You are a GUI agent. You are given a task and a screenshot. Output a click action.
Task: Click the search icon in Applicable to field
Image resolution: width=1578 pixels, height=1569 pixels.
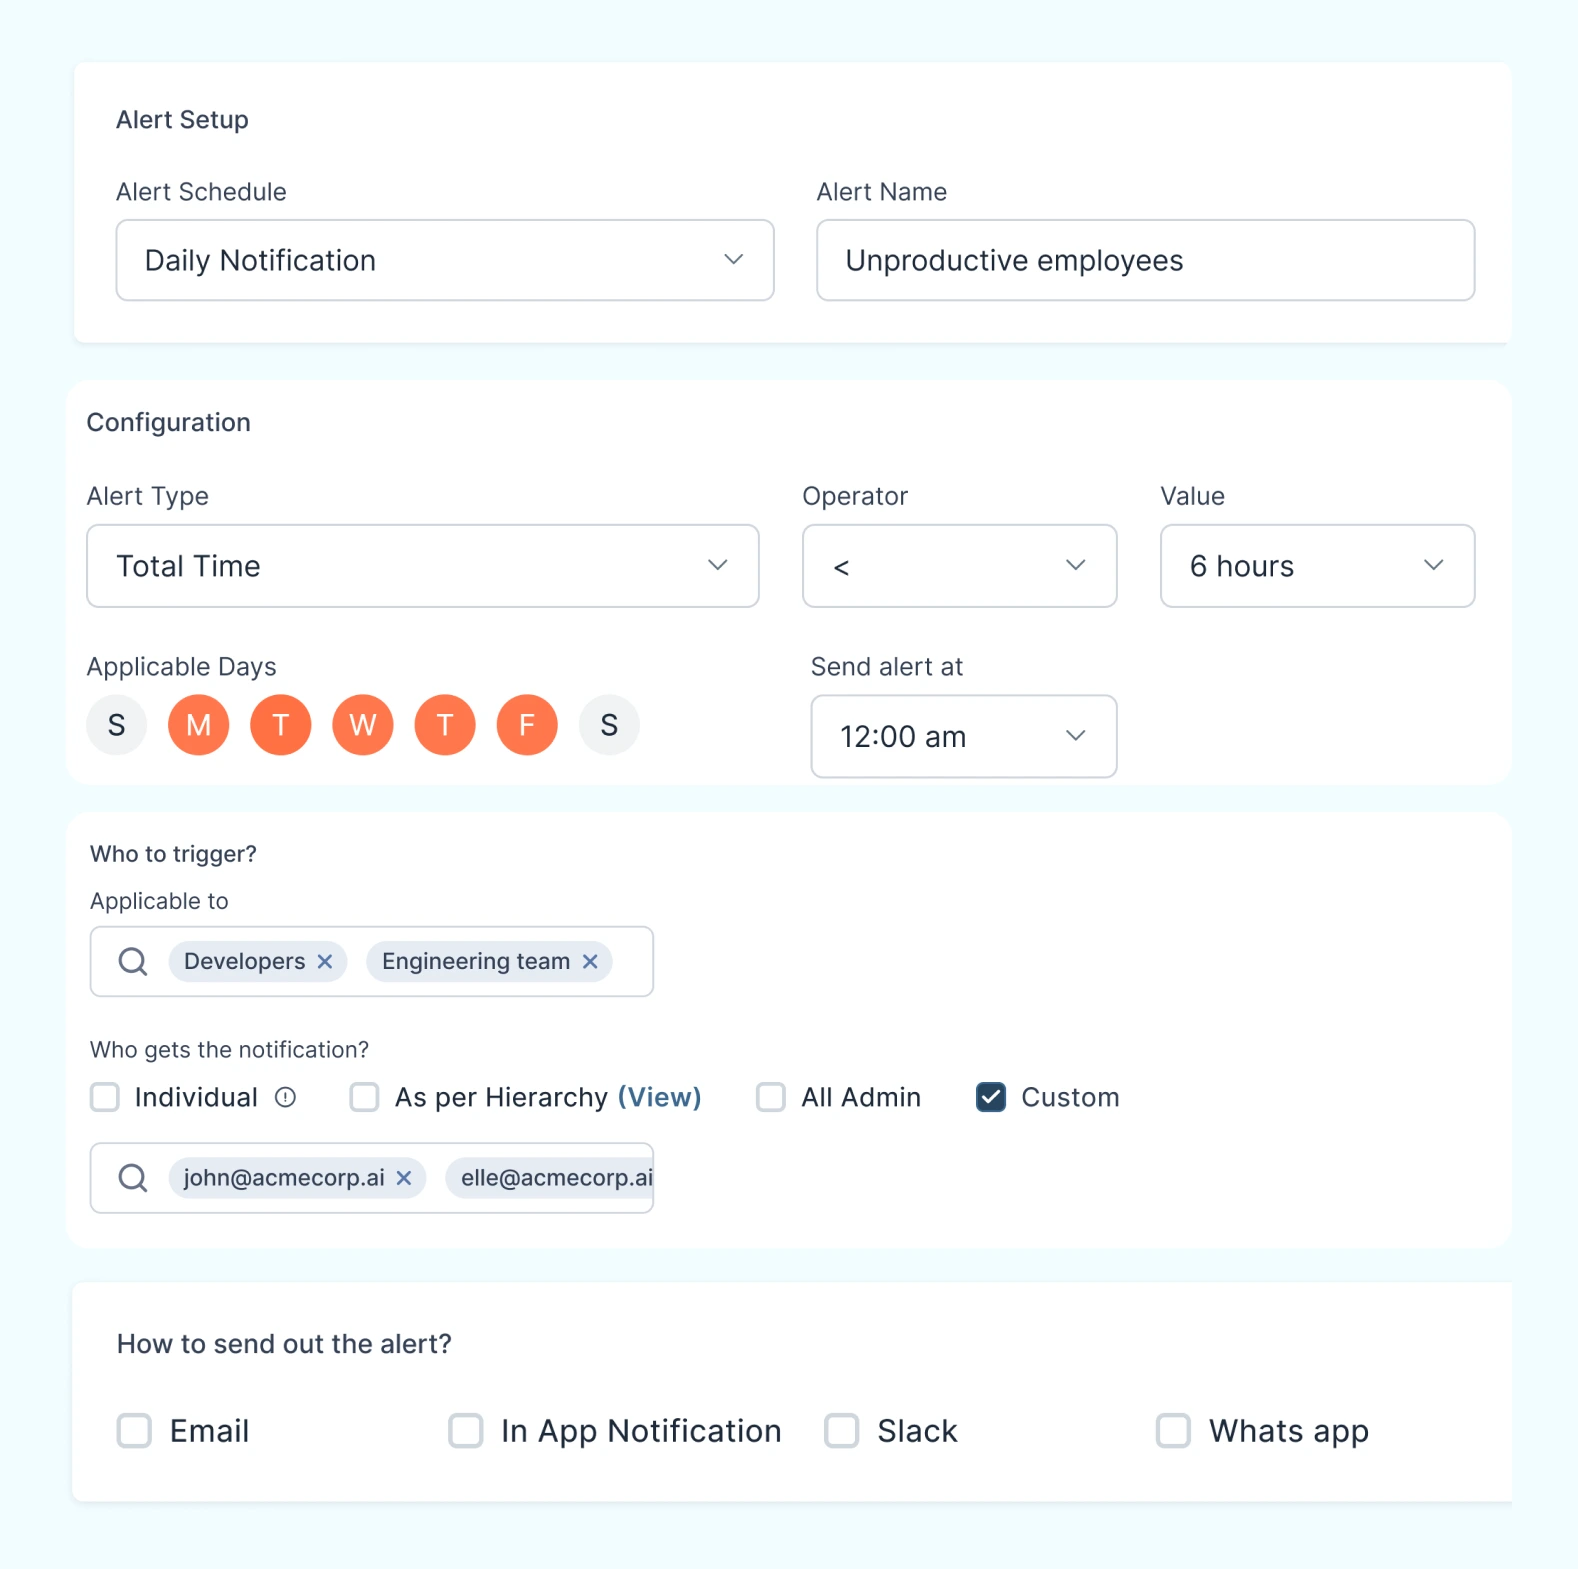pyautogui.click(x=133, y=962)
